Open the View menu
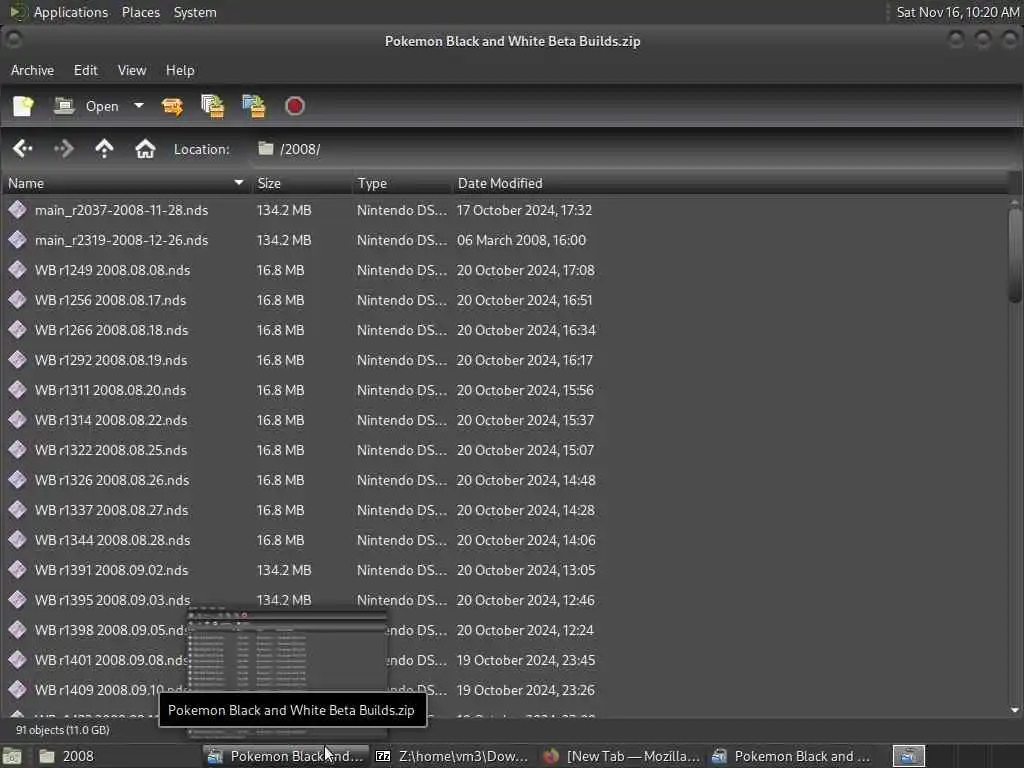Image resolution: width=1024 pixels, height=768 pixels. point(132,70)
